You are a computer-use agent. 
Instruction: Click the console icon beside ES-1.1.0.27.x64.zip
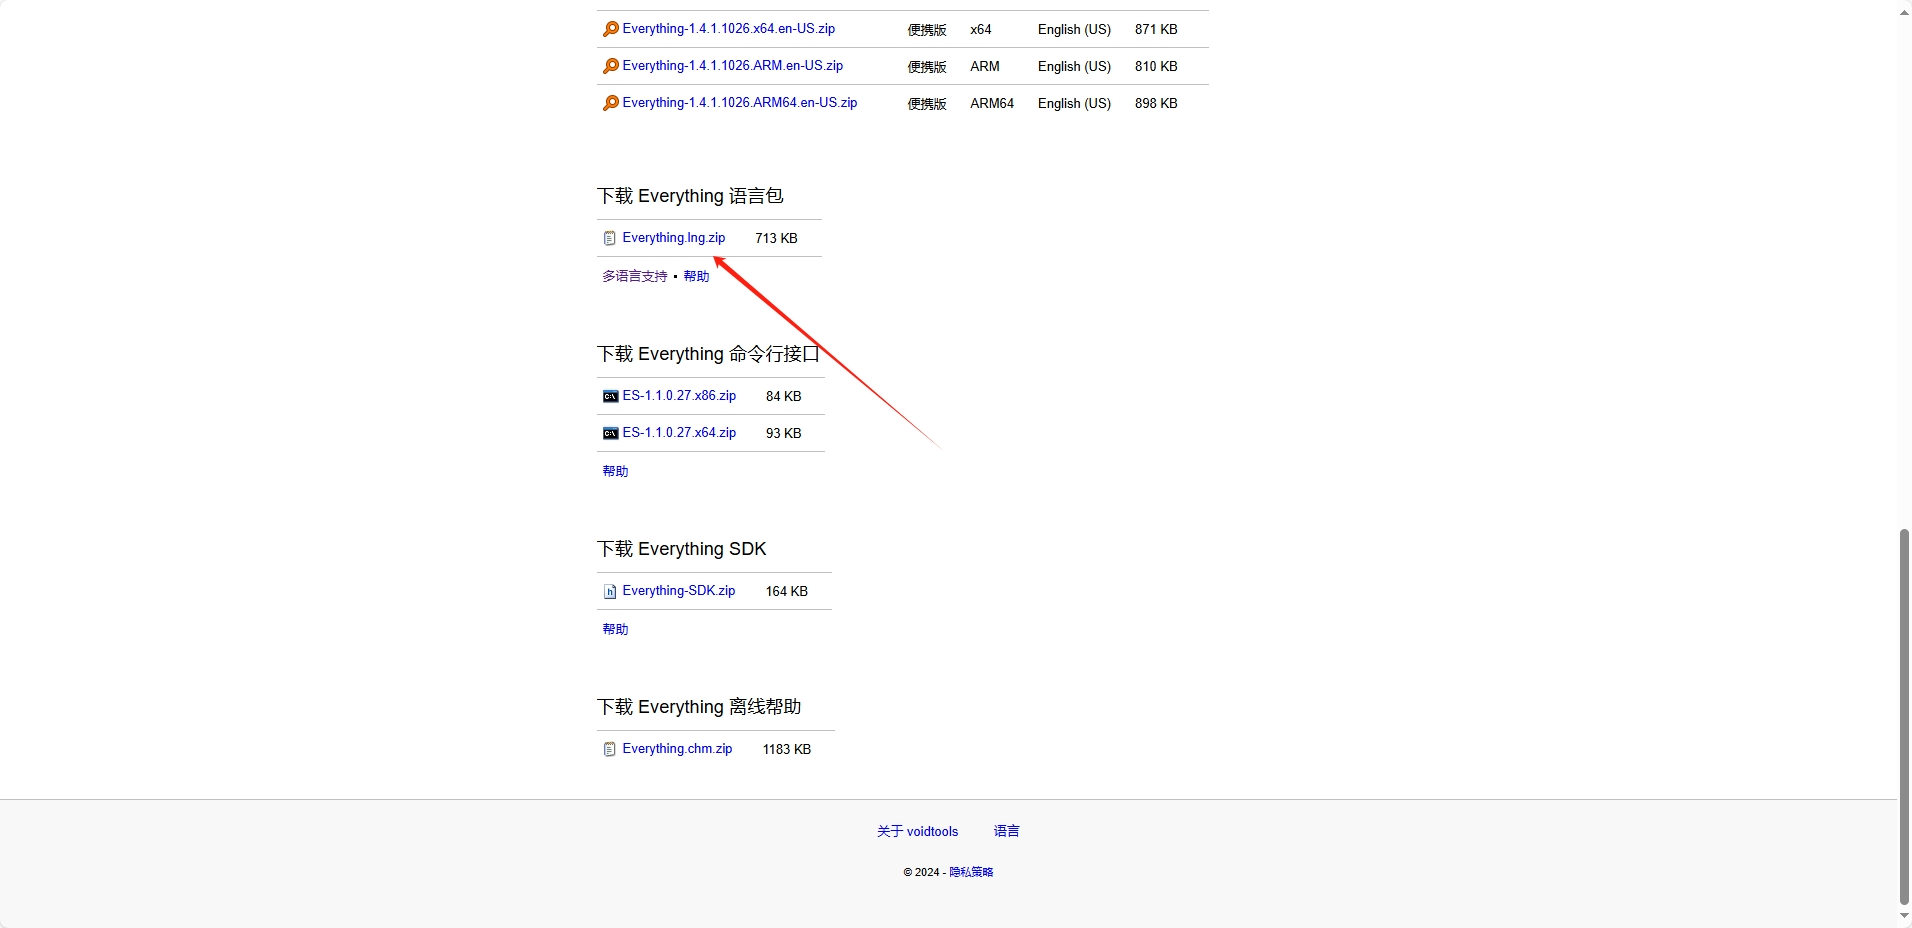(x=610, y=433)
